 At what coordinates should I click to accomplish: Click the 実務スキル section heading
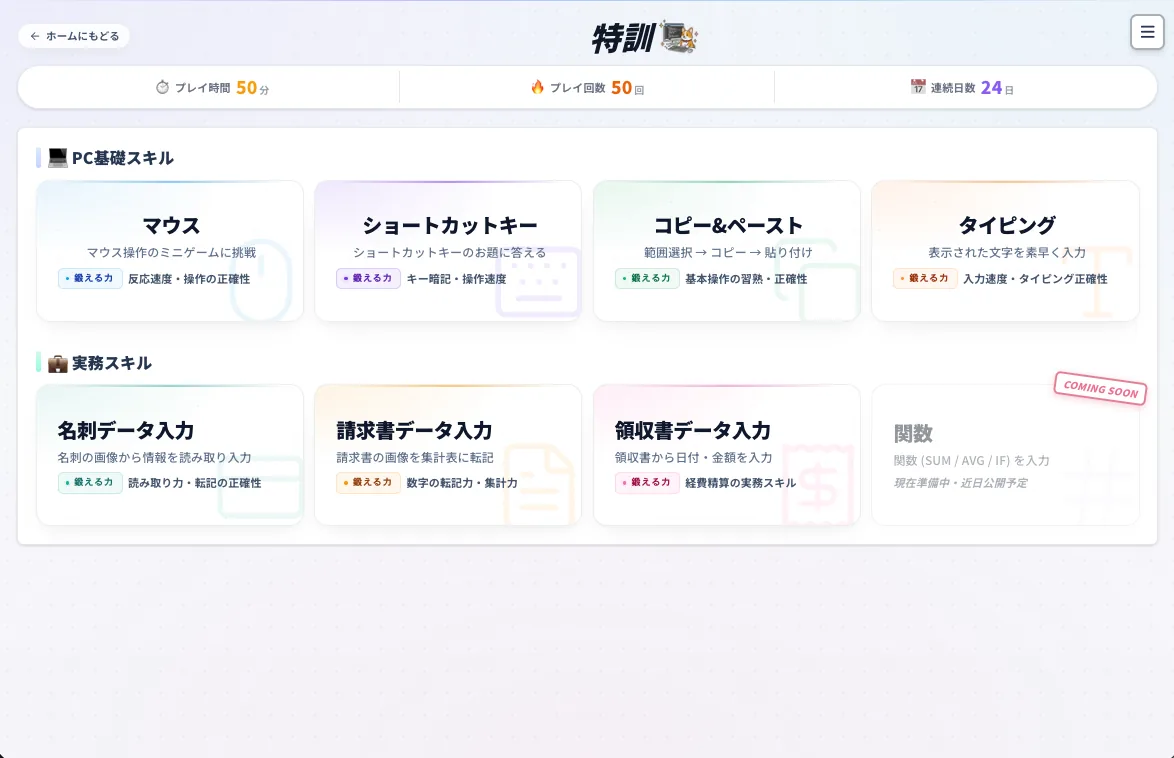[x=100, y=363]
